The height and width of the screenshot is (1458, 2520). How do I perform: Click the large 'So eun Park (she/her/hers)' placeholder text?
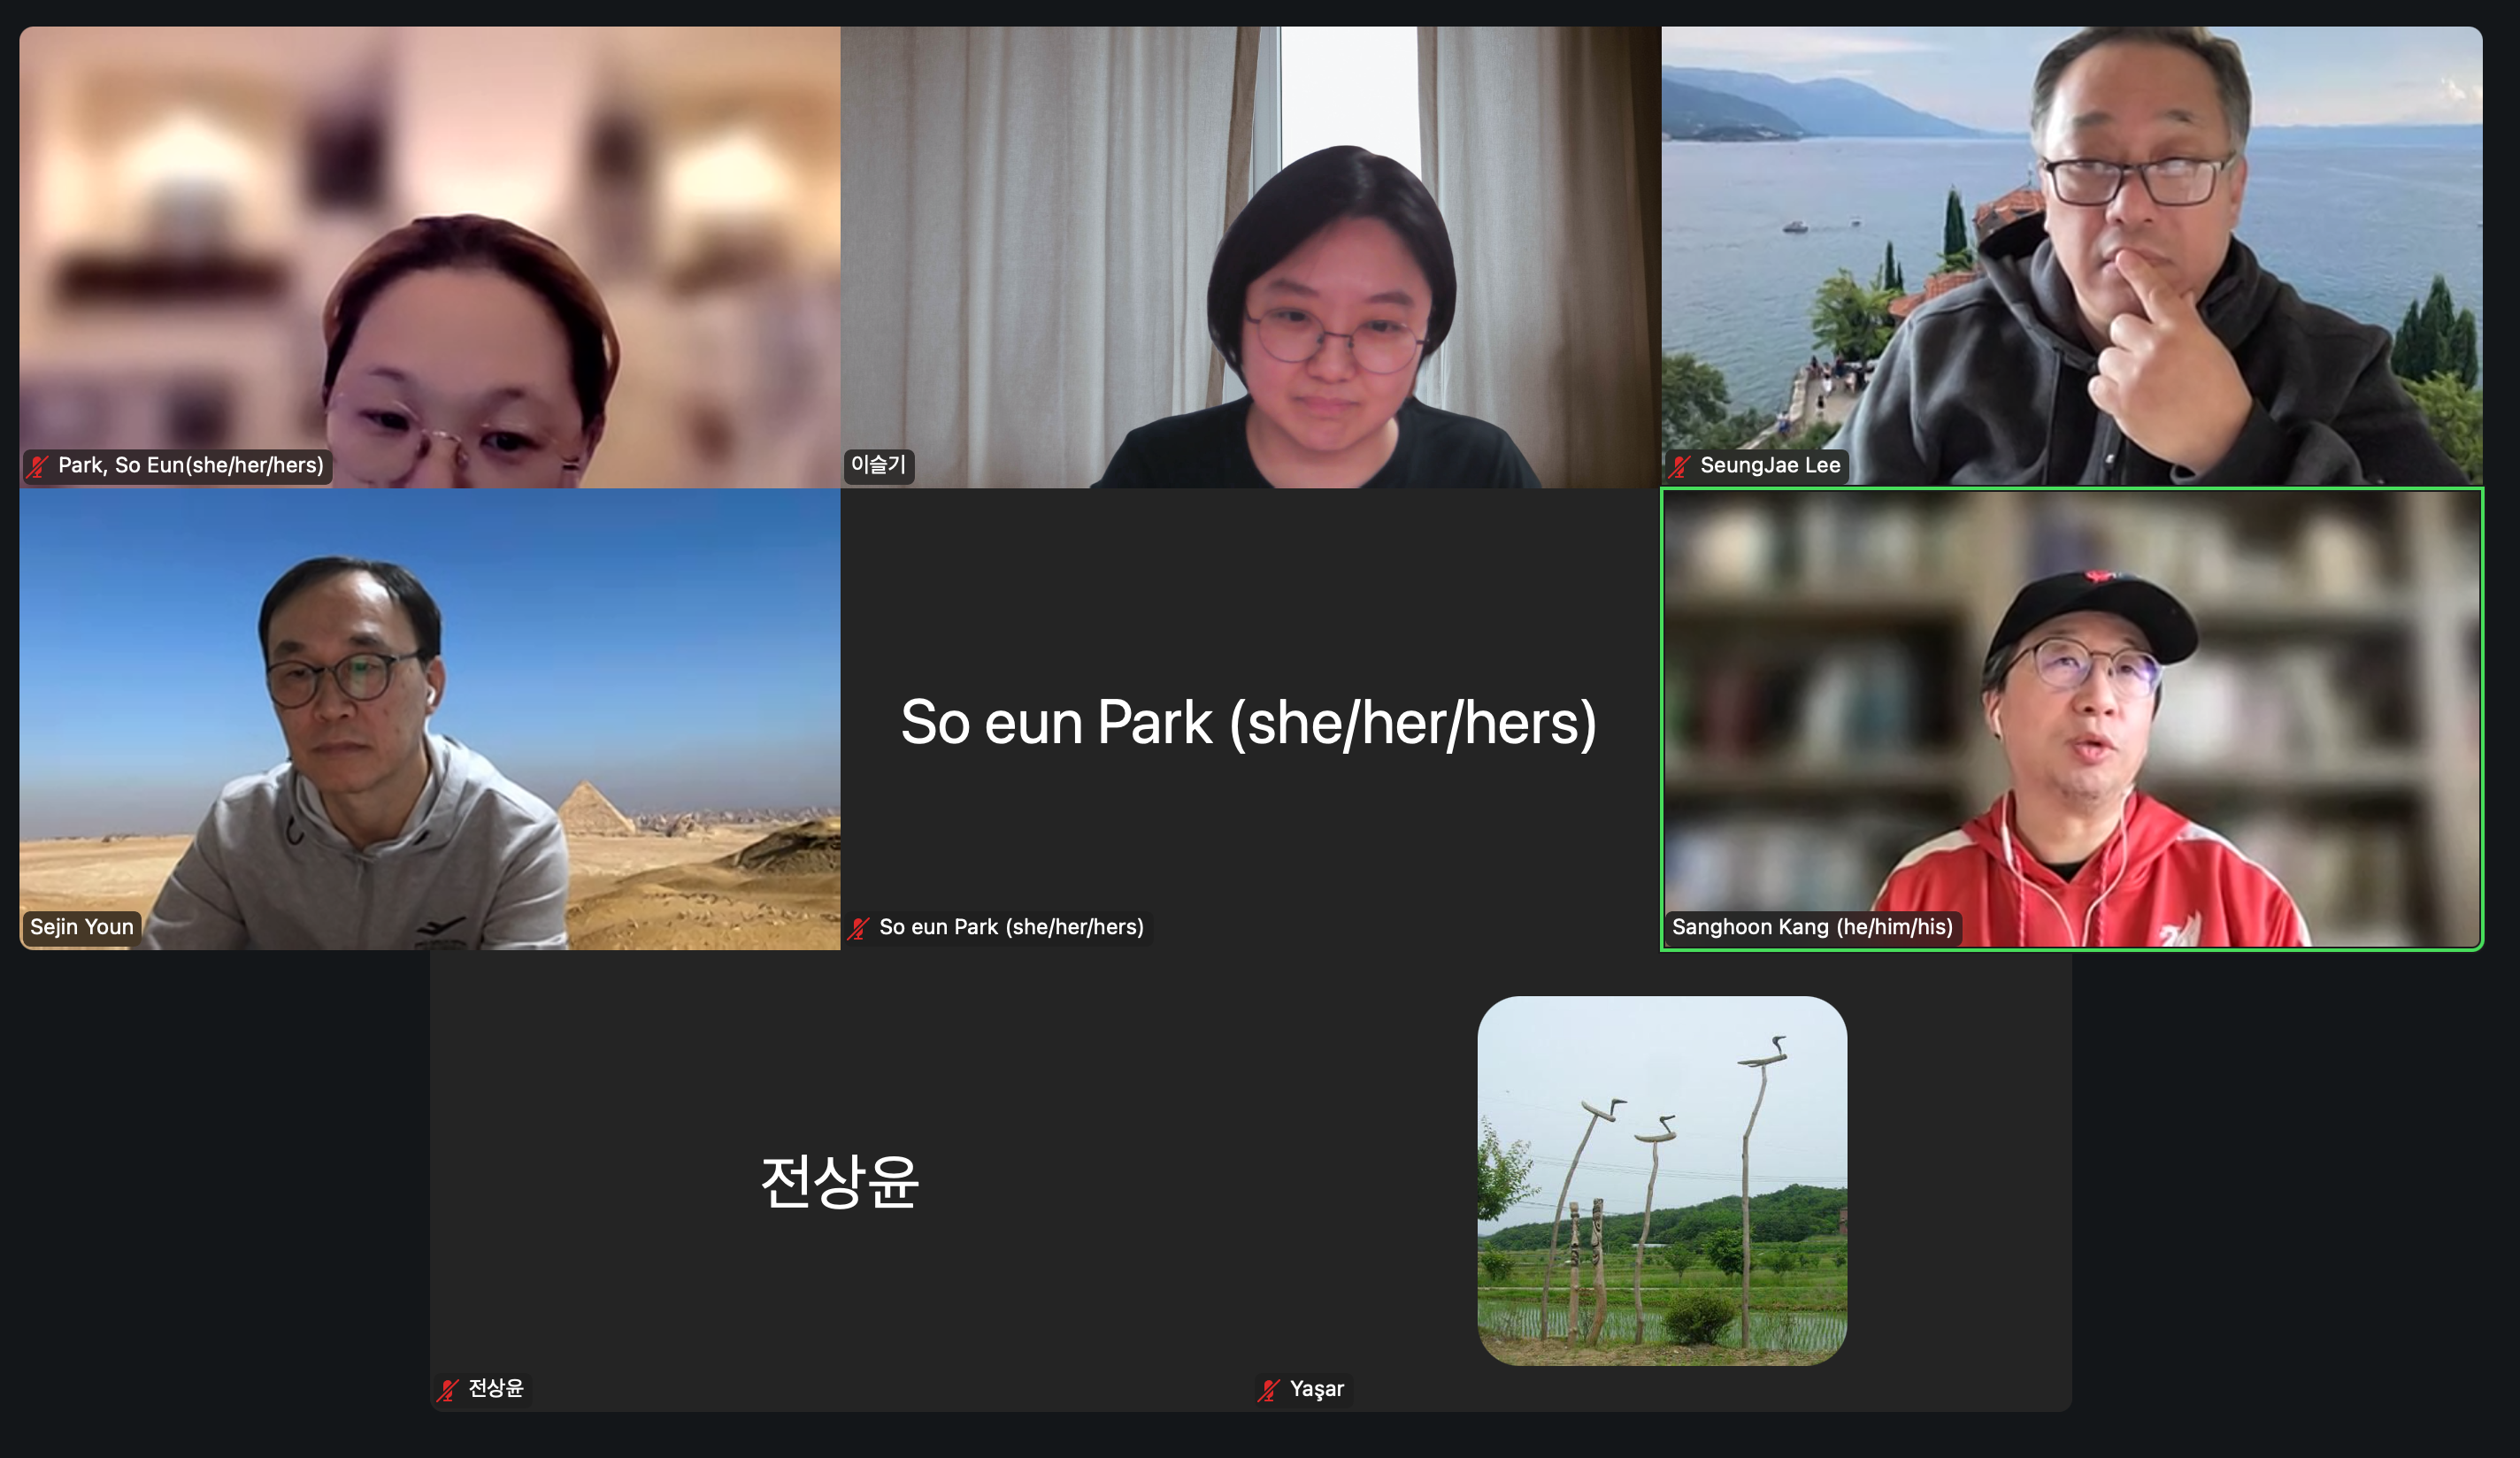point(1248,722)
